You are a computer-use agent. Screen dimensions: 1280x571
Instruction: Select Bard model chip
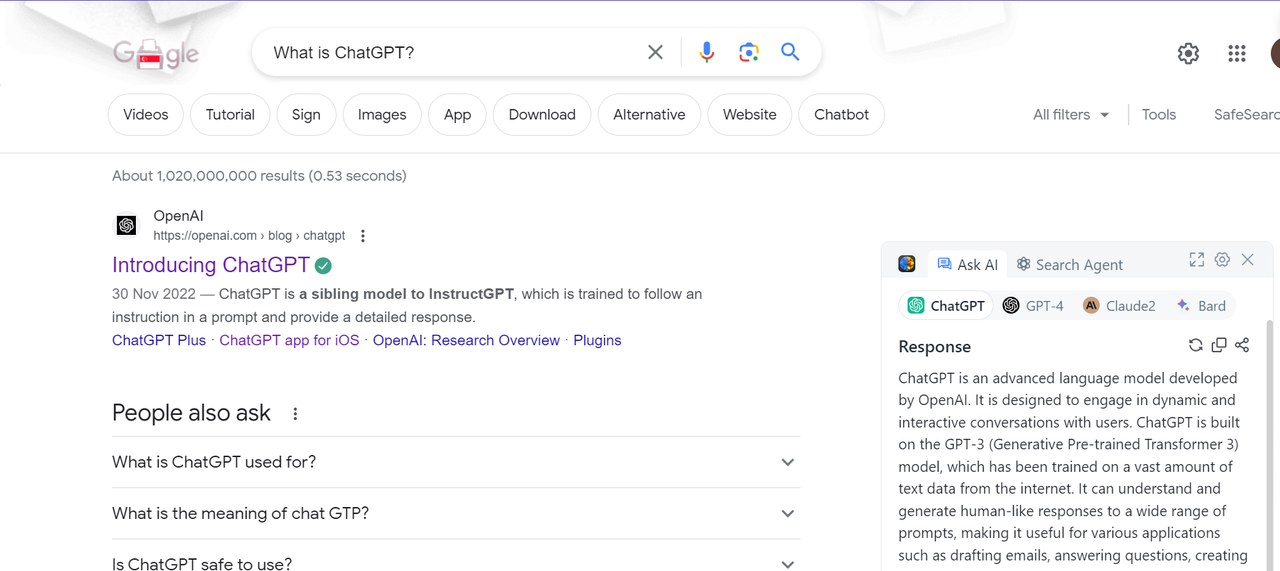tap(1201, 306)
